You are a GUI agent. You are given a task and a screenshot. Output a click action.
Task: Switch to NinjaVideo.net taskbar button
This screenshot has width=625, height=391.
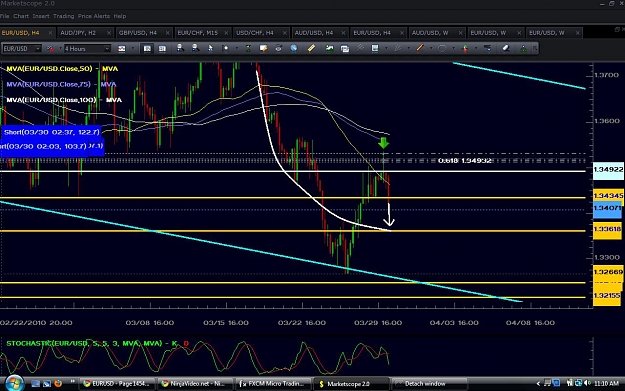tap(194, 383)
